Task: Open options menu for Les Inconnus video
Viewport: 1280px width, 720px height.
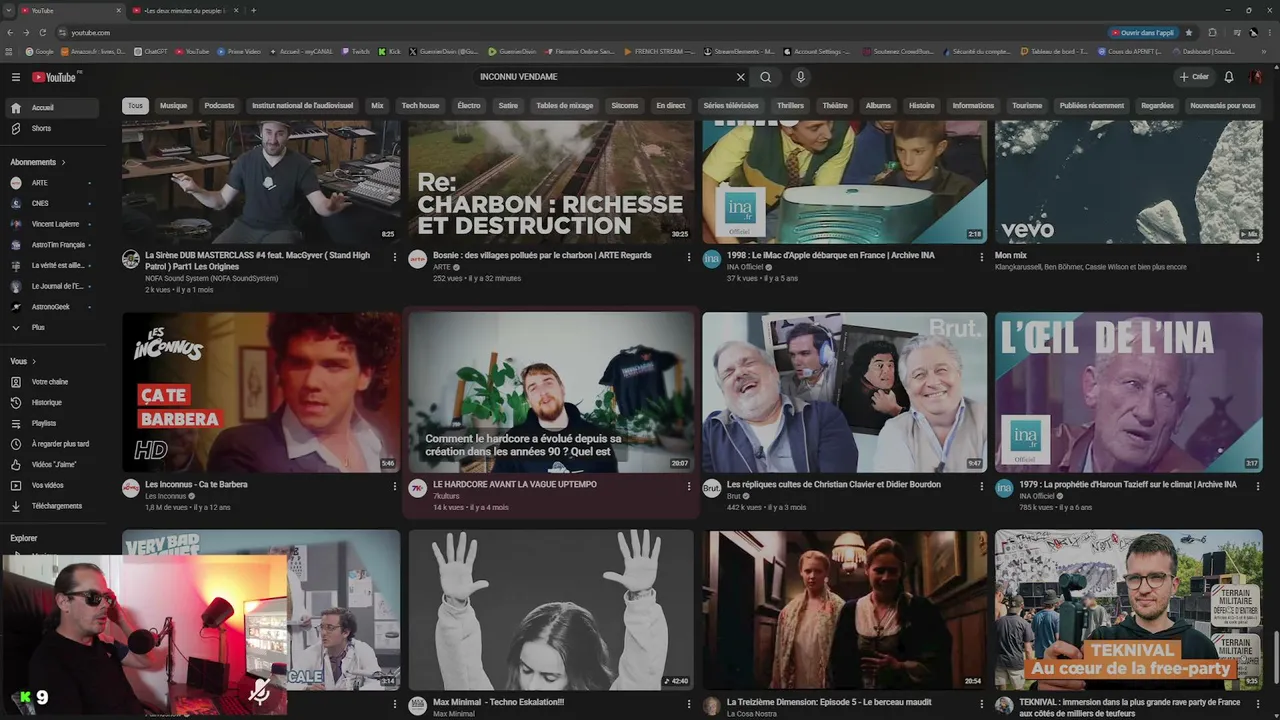Action: [x=395, y=486]
